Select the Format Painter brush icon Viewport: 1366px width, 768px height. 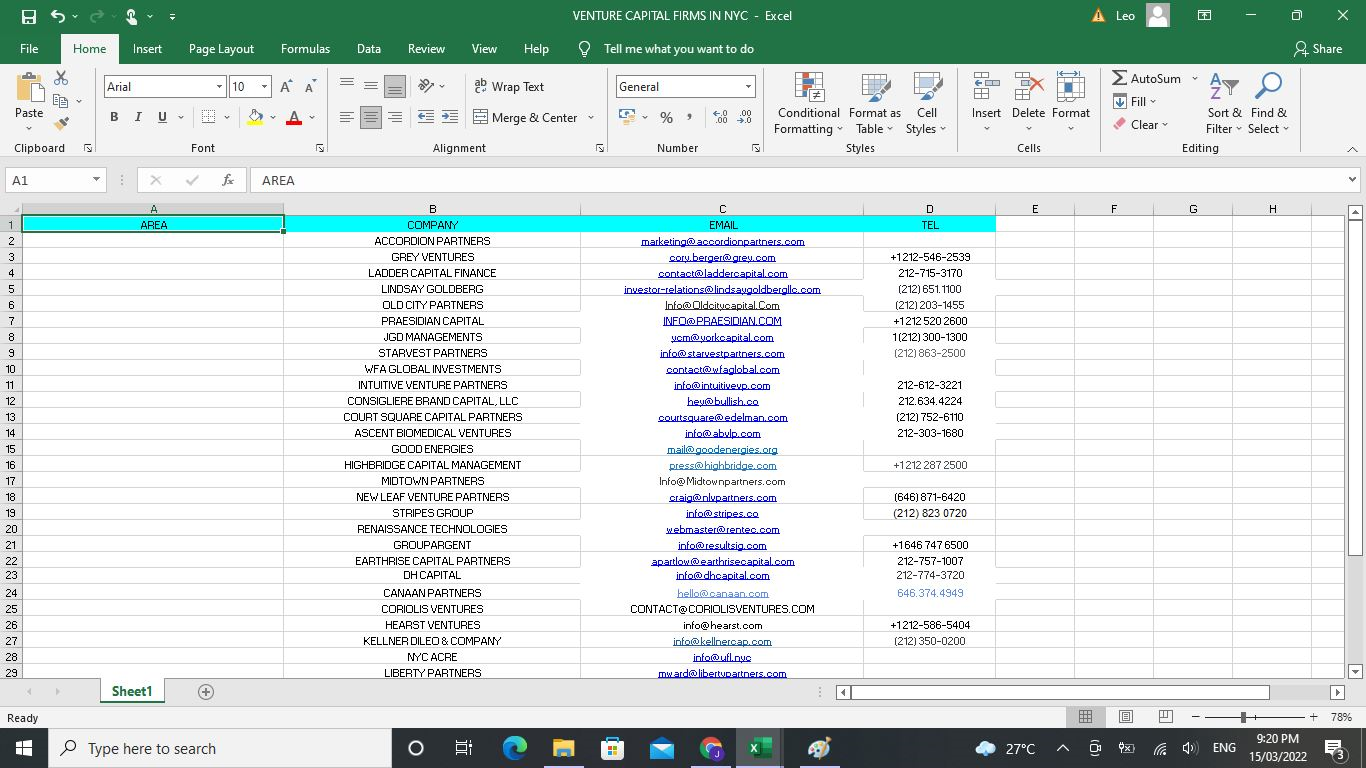click(61, 124)
